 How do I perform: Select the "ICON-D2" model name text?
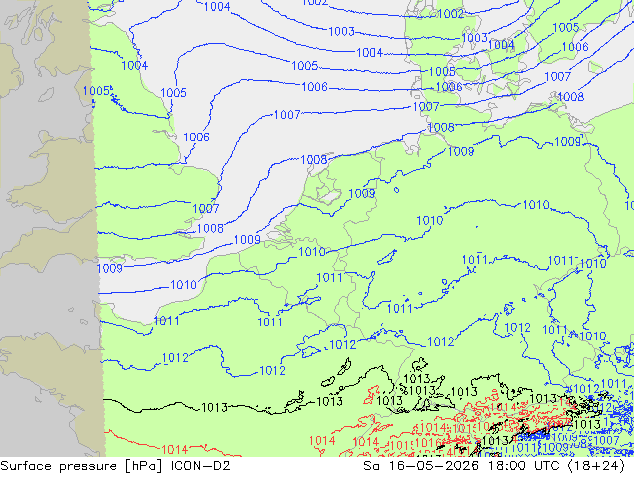click(x=201, y=466)
